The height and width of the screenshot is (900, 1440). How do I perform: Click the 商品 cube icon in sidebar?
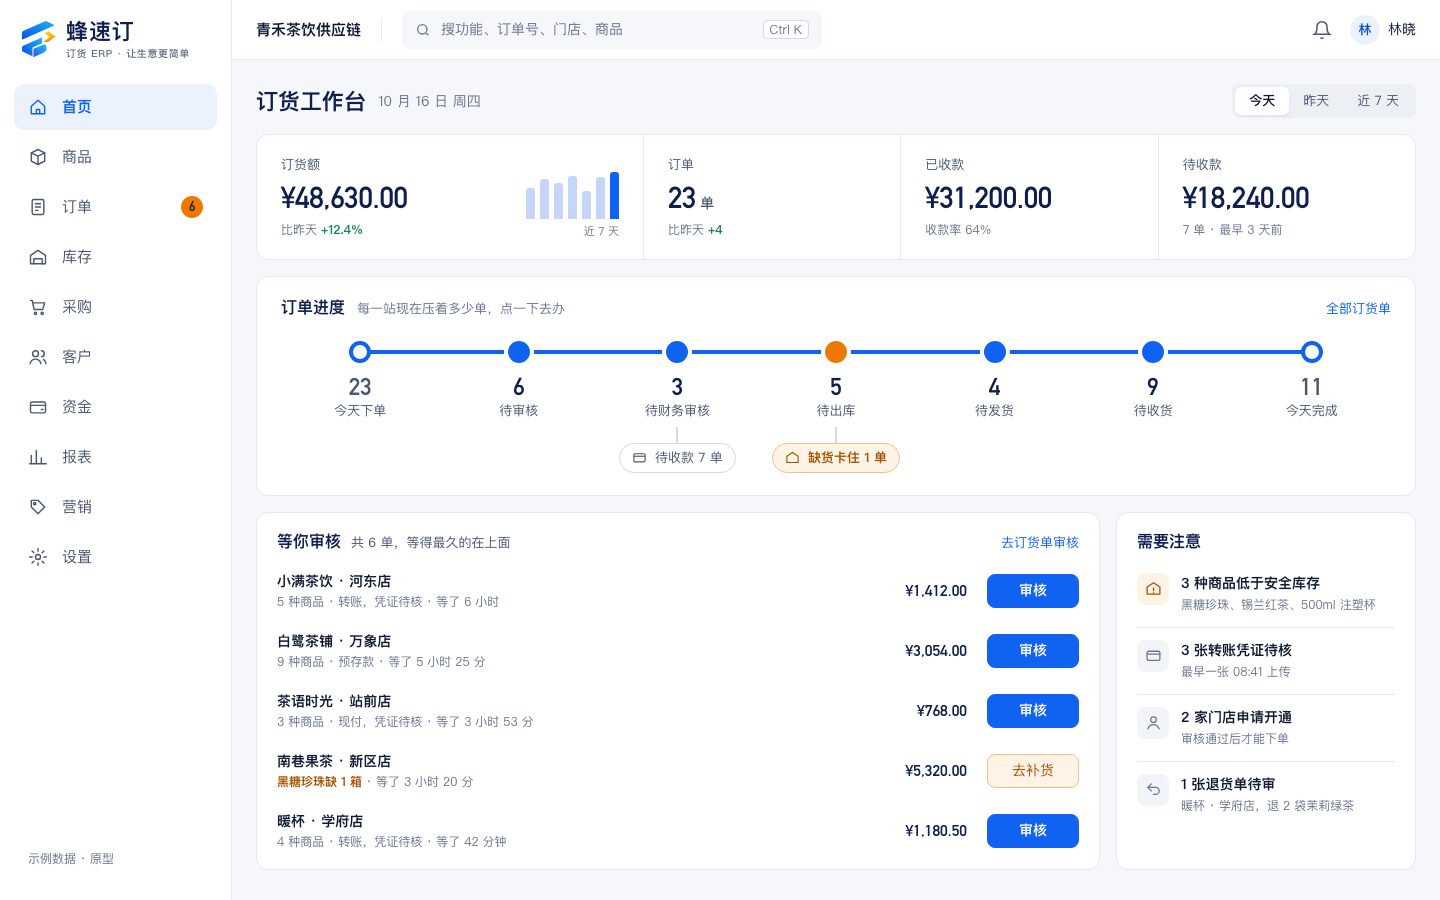tap(38, 157)
